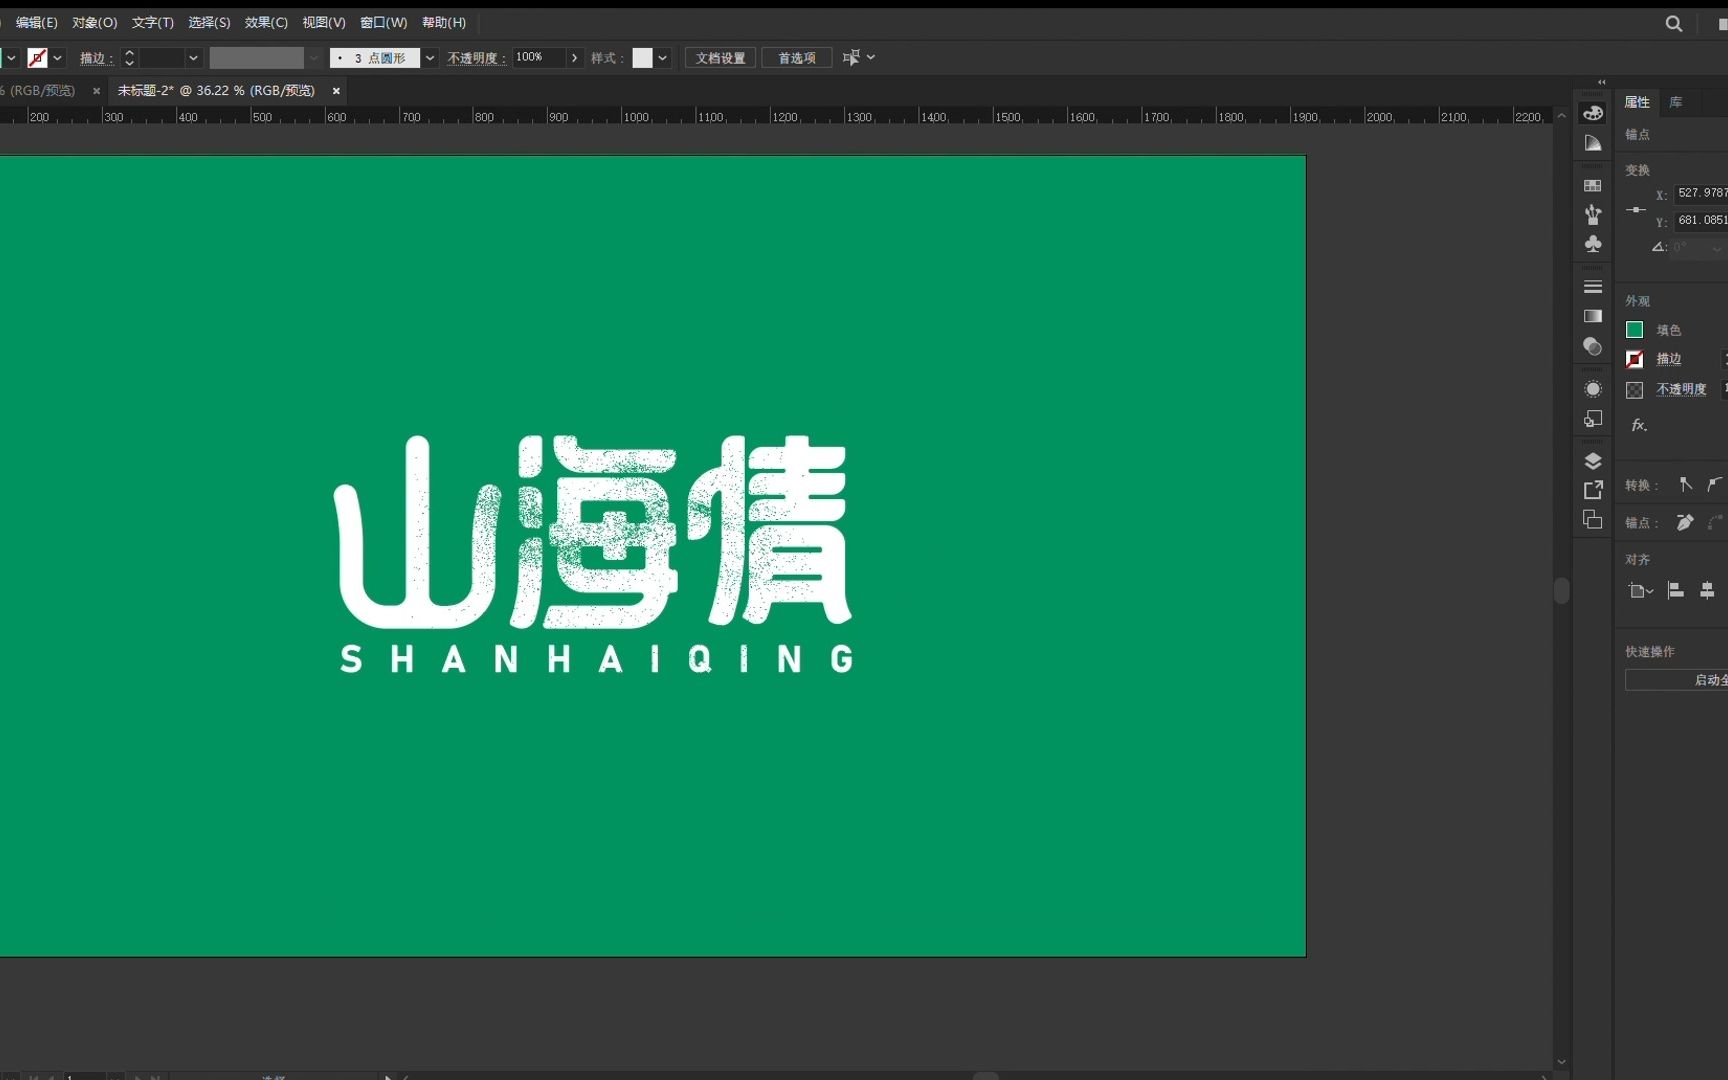Open the align toolbar icon dropdown arrow
Image resolution: width=1728 pixels, height=1080 pixels.
point(871,58)
